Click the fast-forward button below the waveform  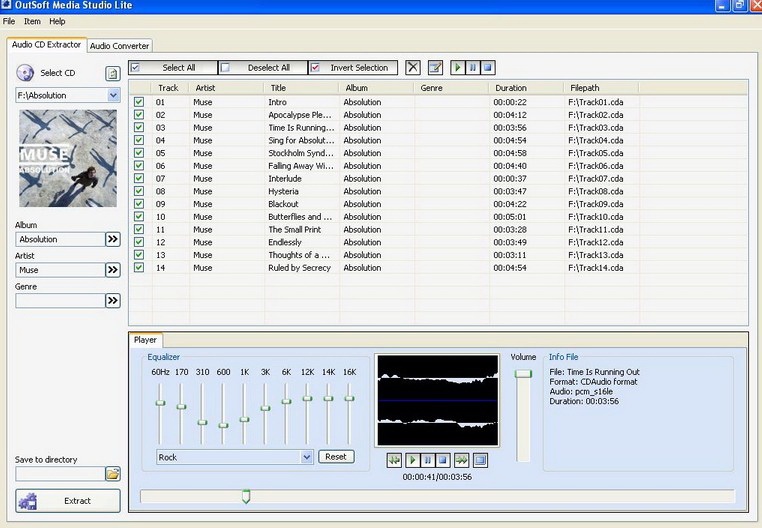(461, 460)
